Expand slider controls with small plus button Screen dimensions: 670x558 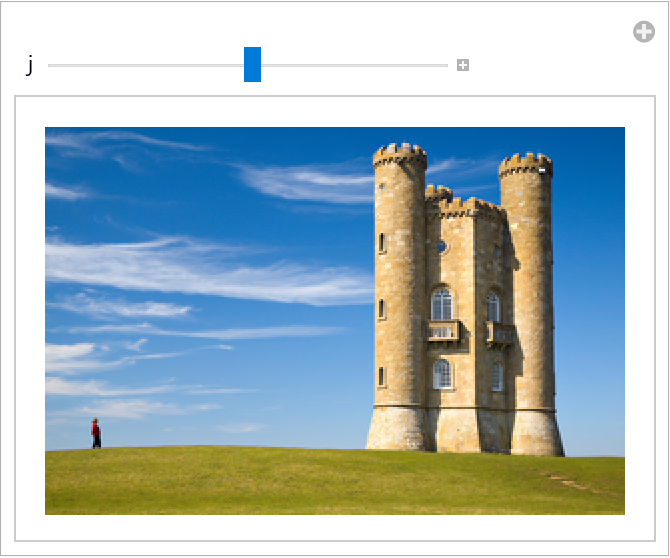pos(463,66)
